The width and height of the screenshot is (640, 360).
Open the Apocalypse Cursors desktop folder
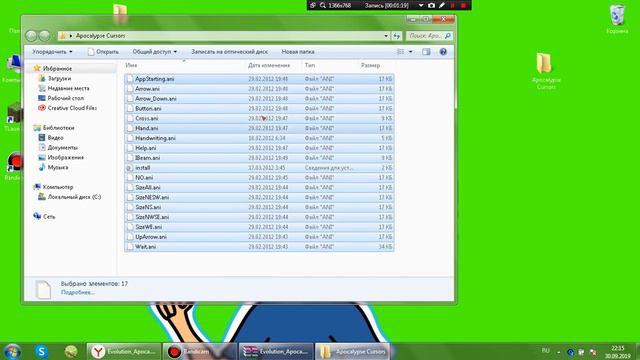point(546,71)
